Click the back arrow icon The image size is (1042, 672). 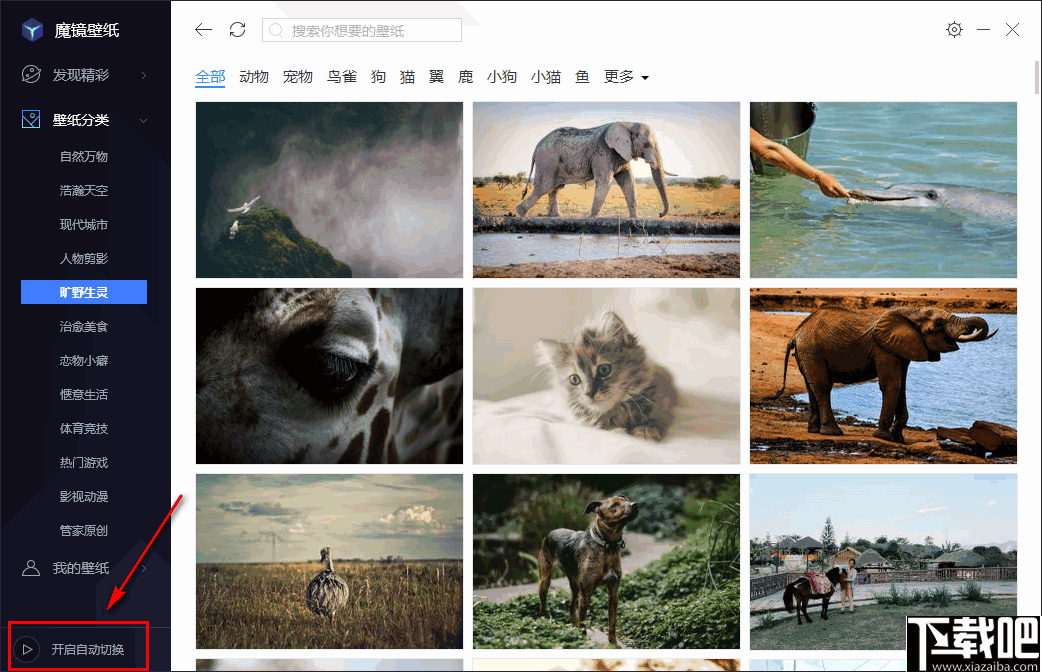click(204, 30)
